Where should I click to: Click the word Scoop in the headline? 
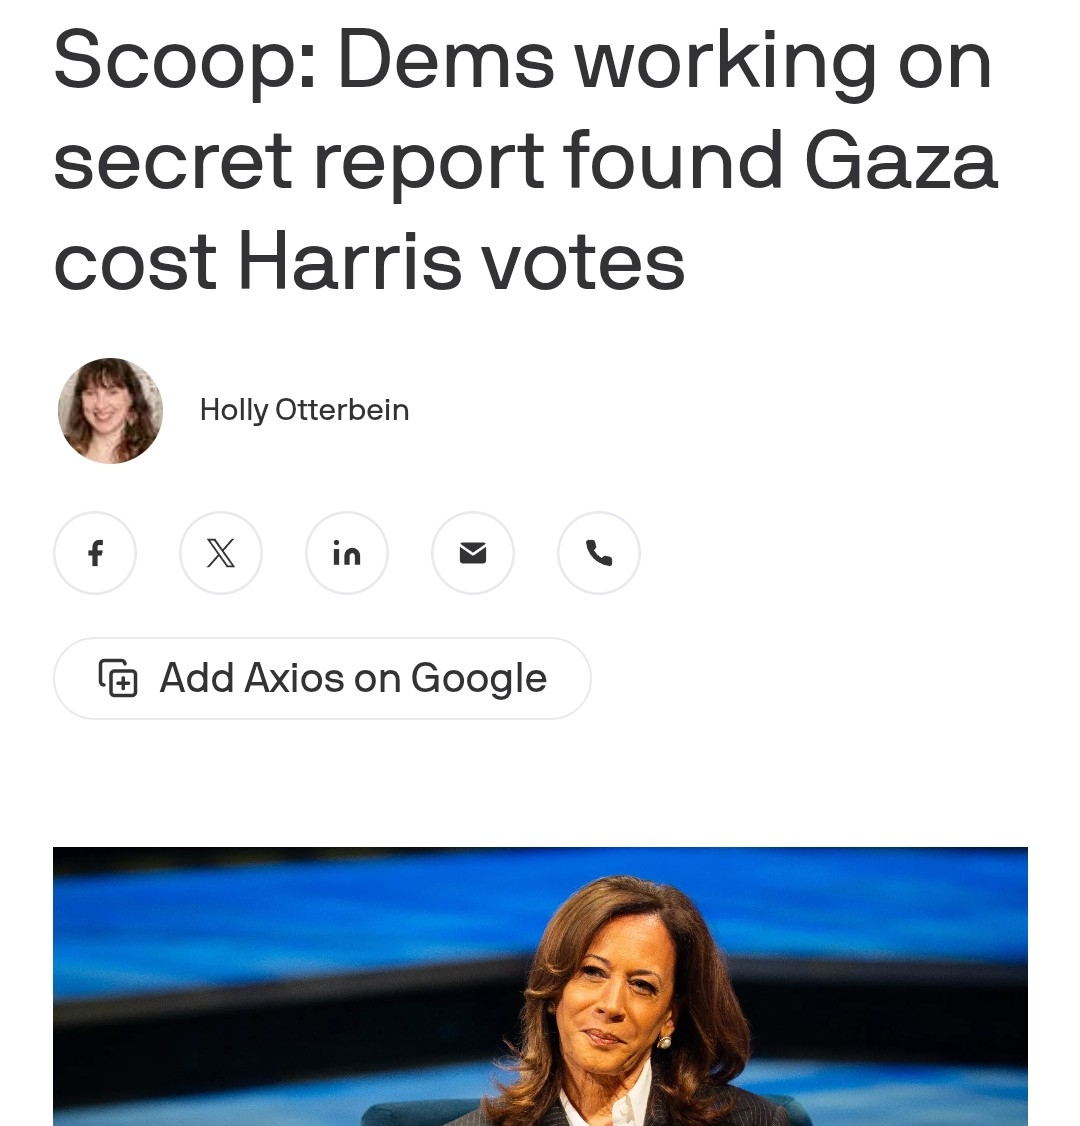(x=185, y=62)
